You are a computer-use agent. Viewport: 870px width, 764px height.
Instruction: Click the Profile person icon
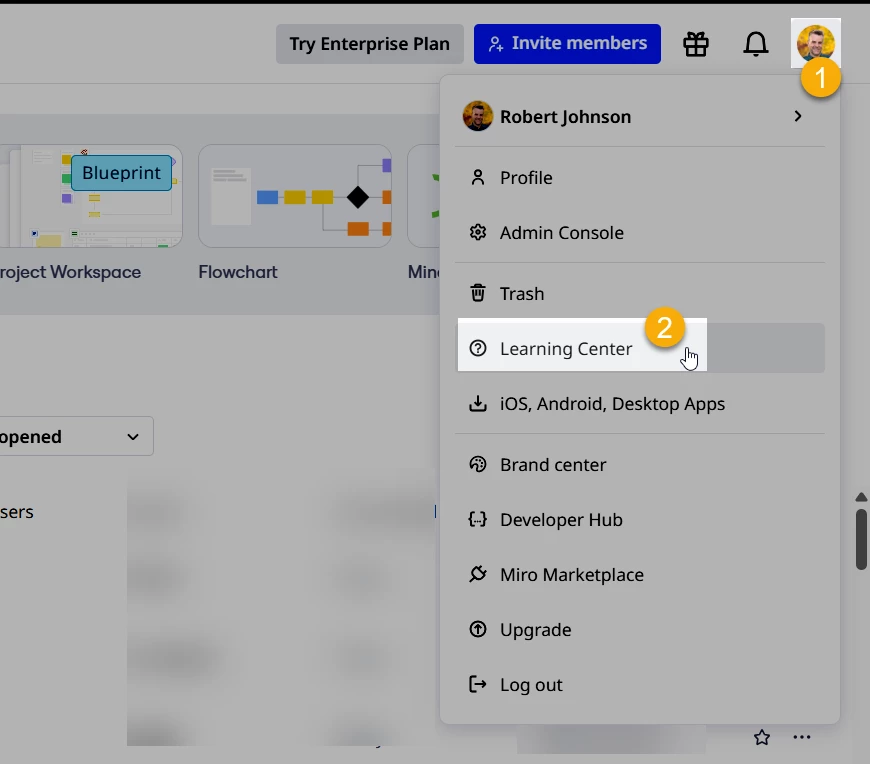(x=478, y=178)
